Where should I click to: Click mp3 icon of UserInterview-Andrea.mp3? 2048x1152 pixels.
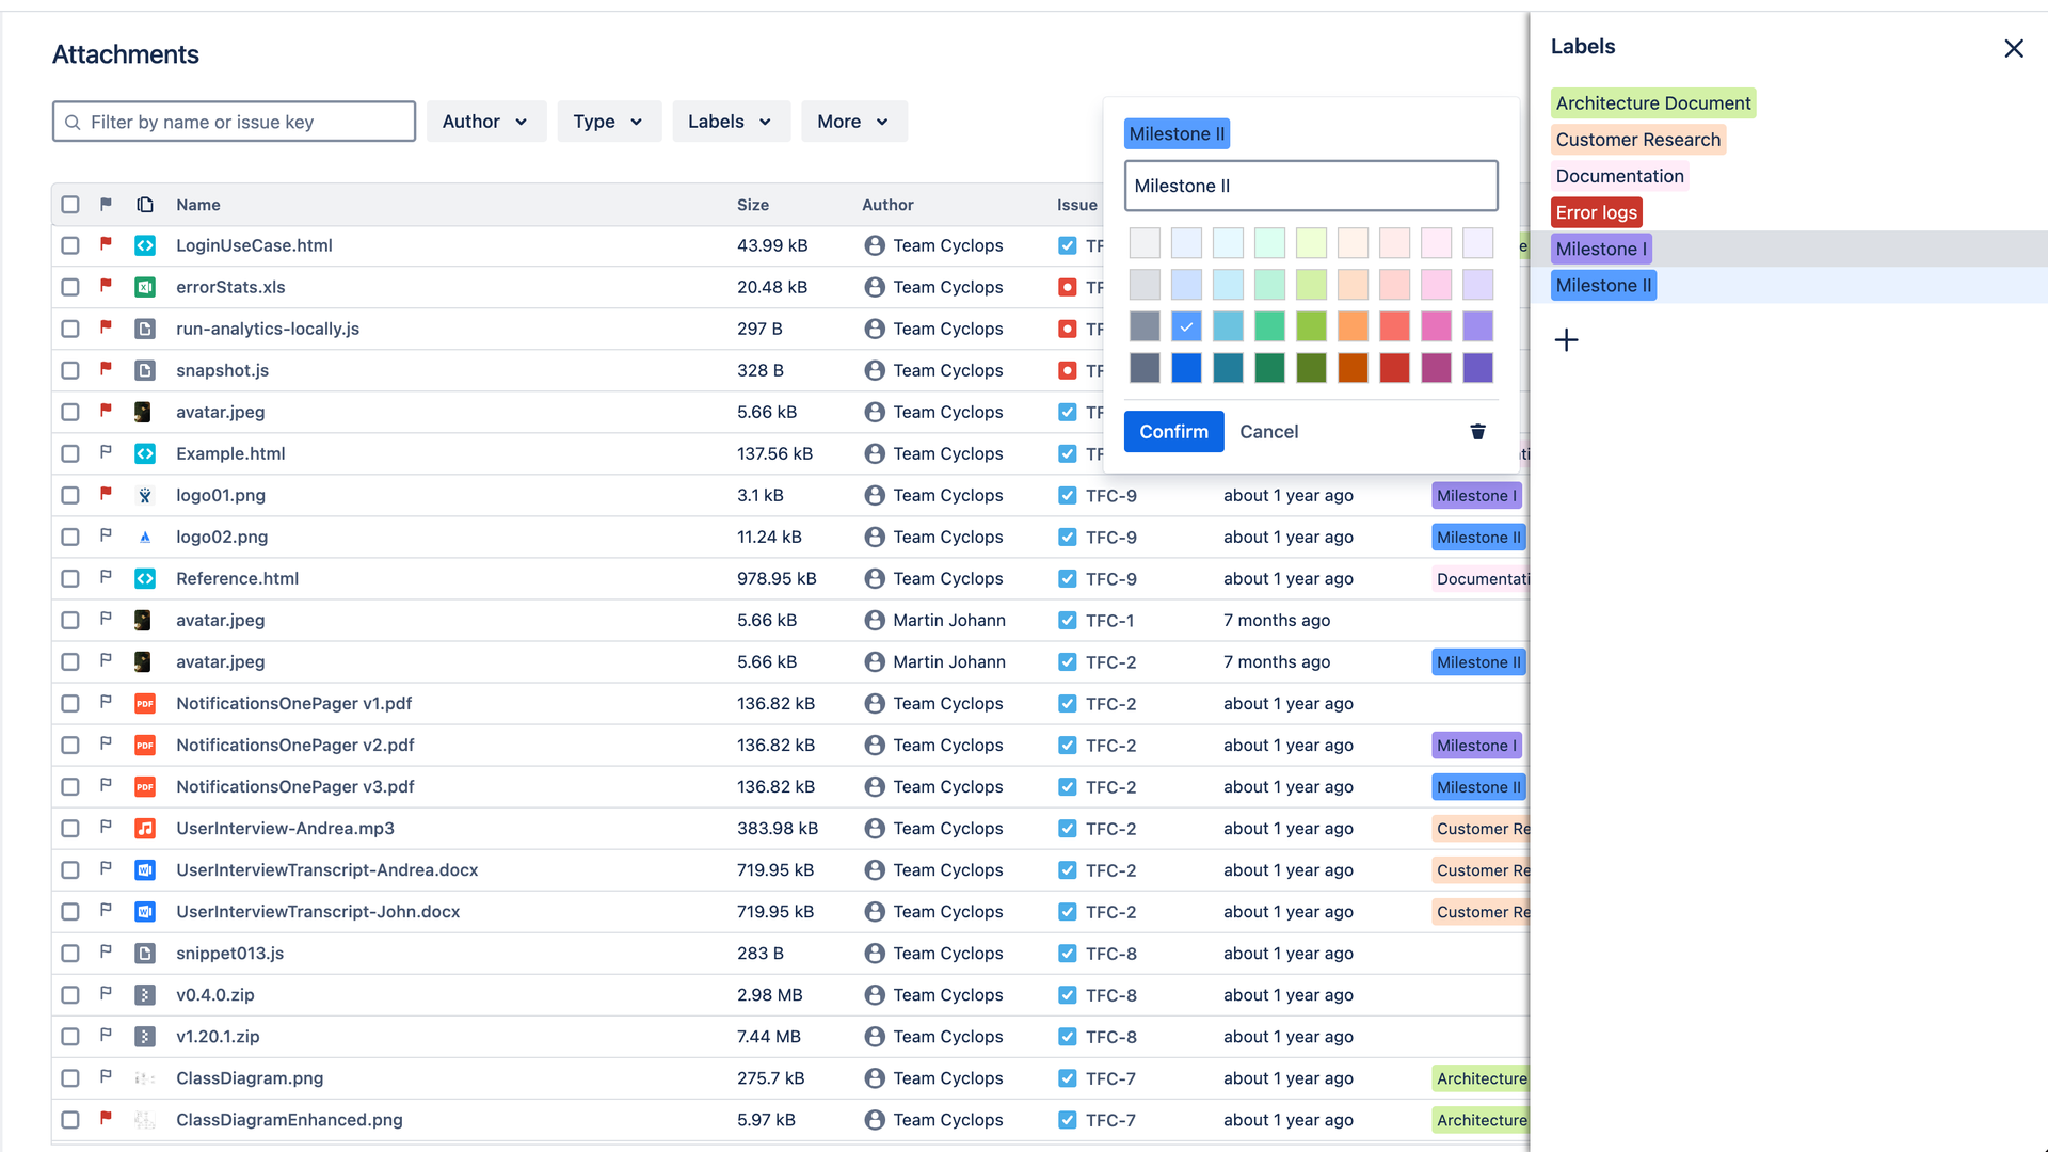coord(145,828)
